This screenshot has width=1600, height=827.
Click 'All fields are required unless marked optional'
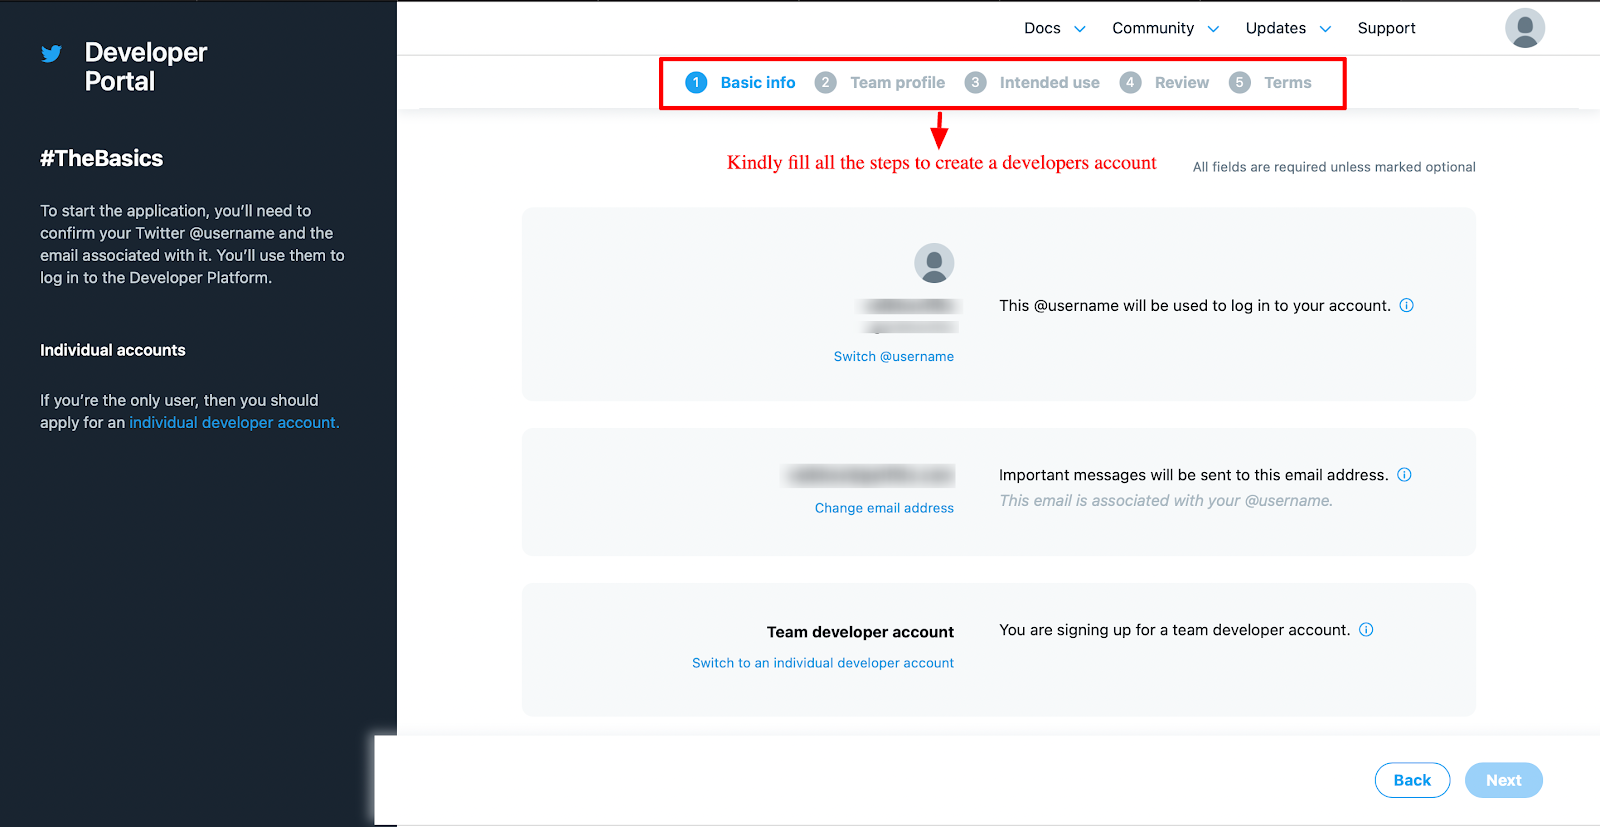[1334, 167]
